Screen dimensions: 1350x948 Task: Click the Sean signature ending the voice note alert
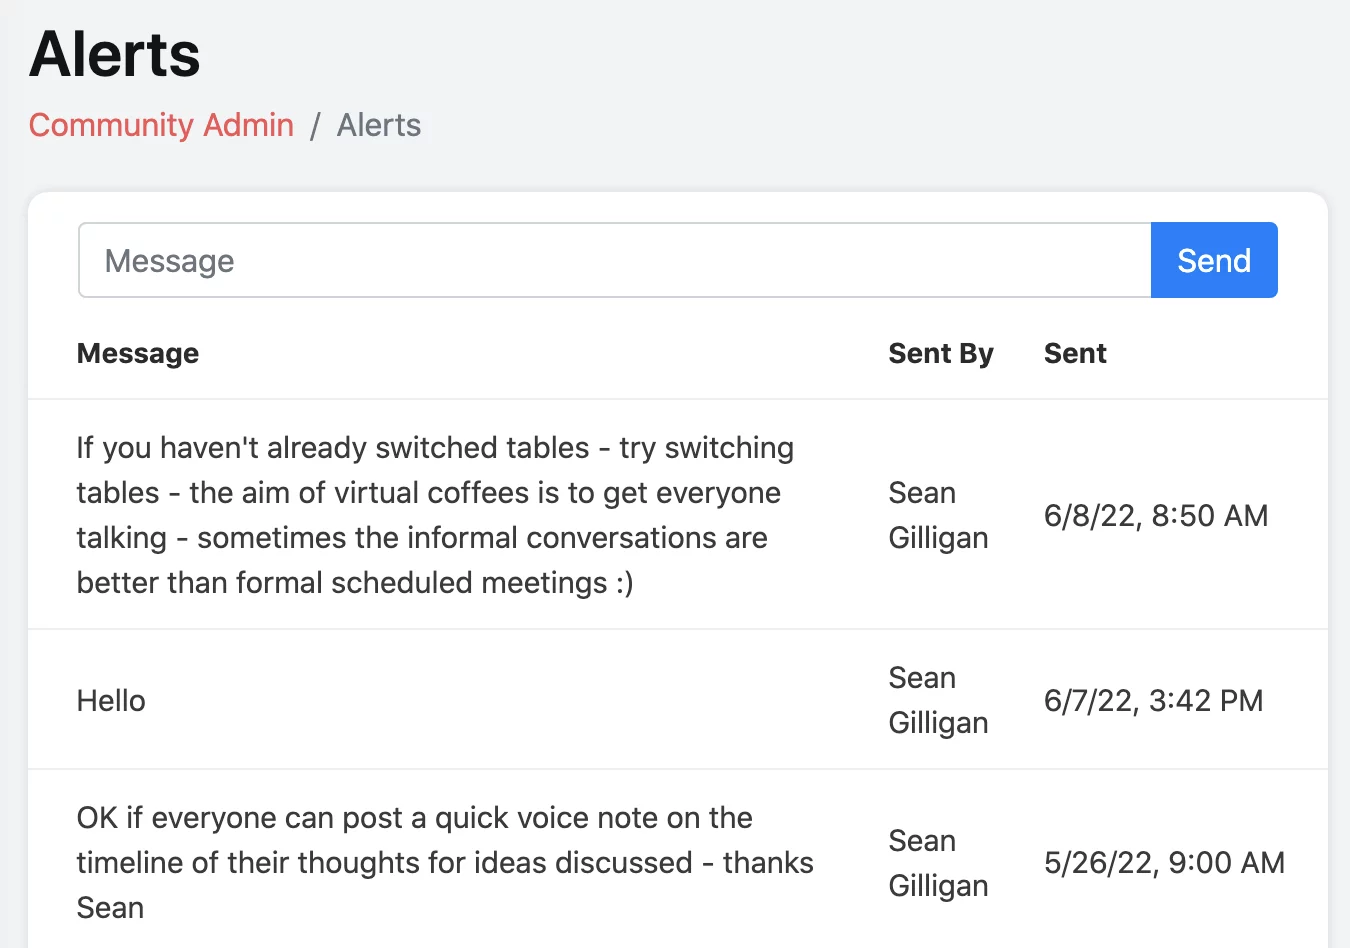110,907
